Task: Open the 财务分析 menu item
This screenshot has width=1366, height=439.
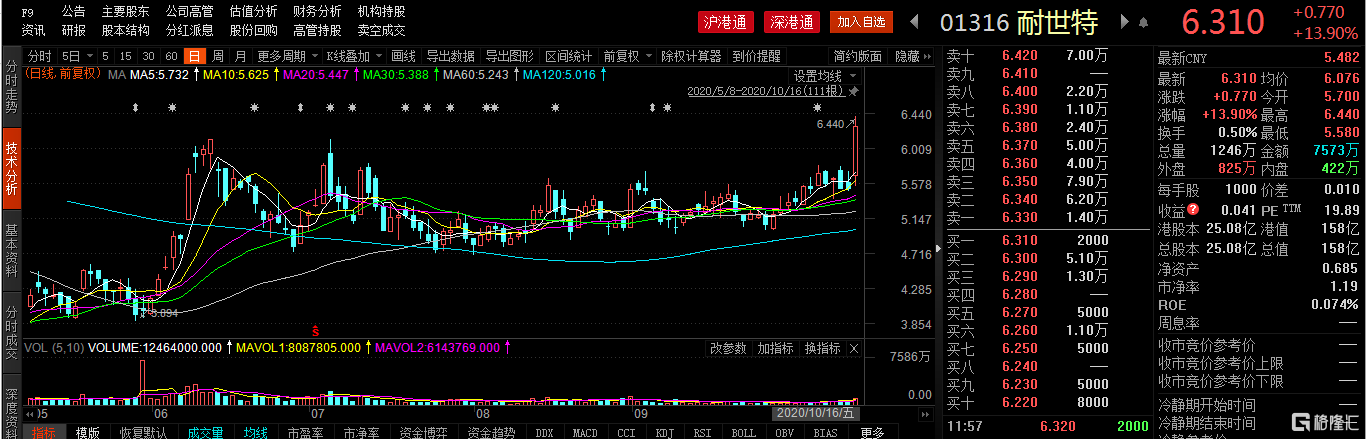Action: (317, 11)
